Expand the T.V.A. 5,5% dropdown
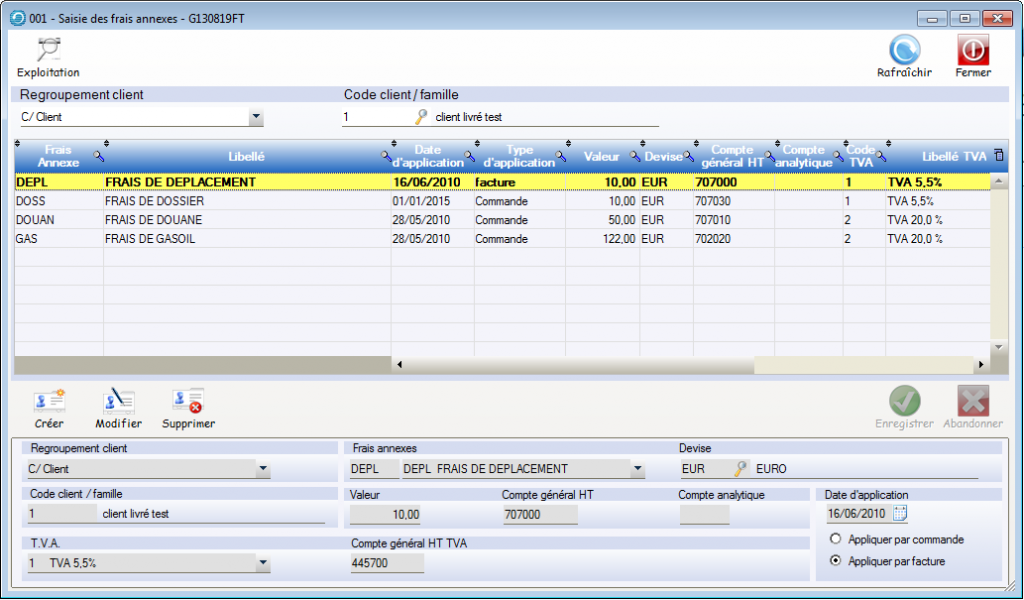The height and width of the screenshot is (600, 1024). tap(263, 563)
